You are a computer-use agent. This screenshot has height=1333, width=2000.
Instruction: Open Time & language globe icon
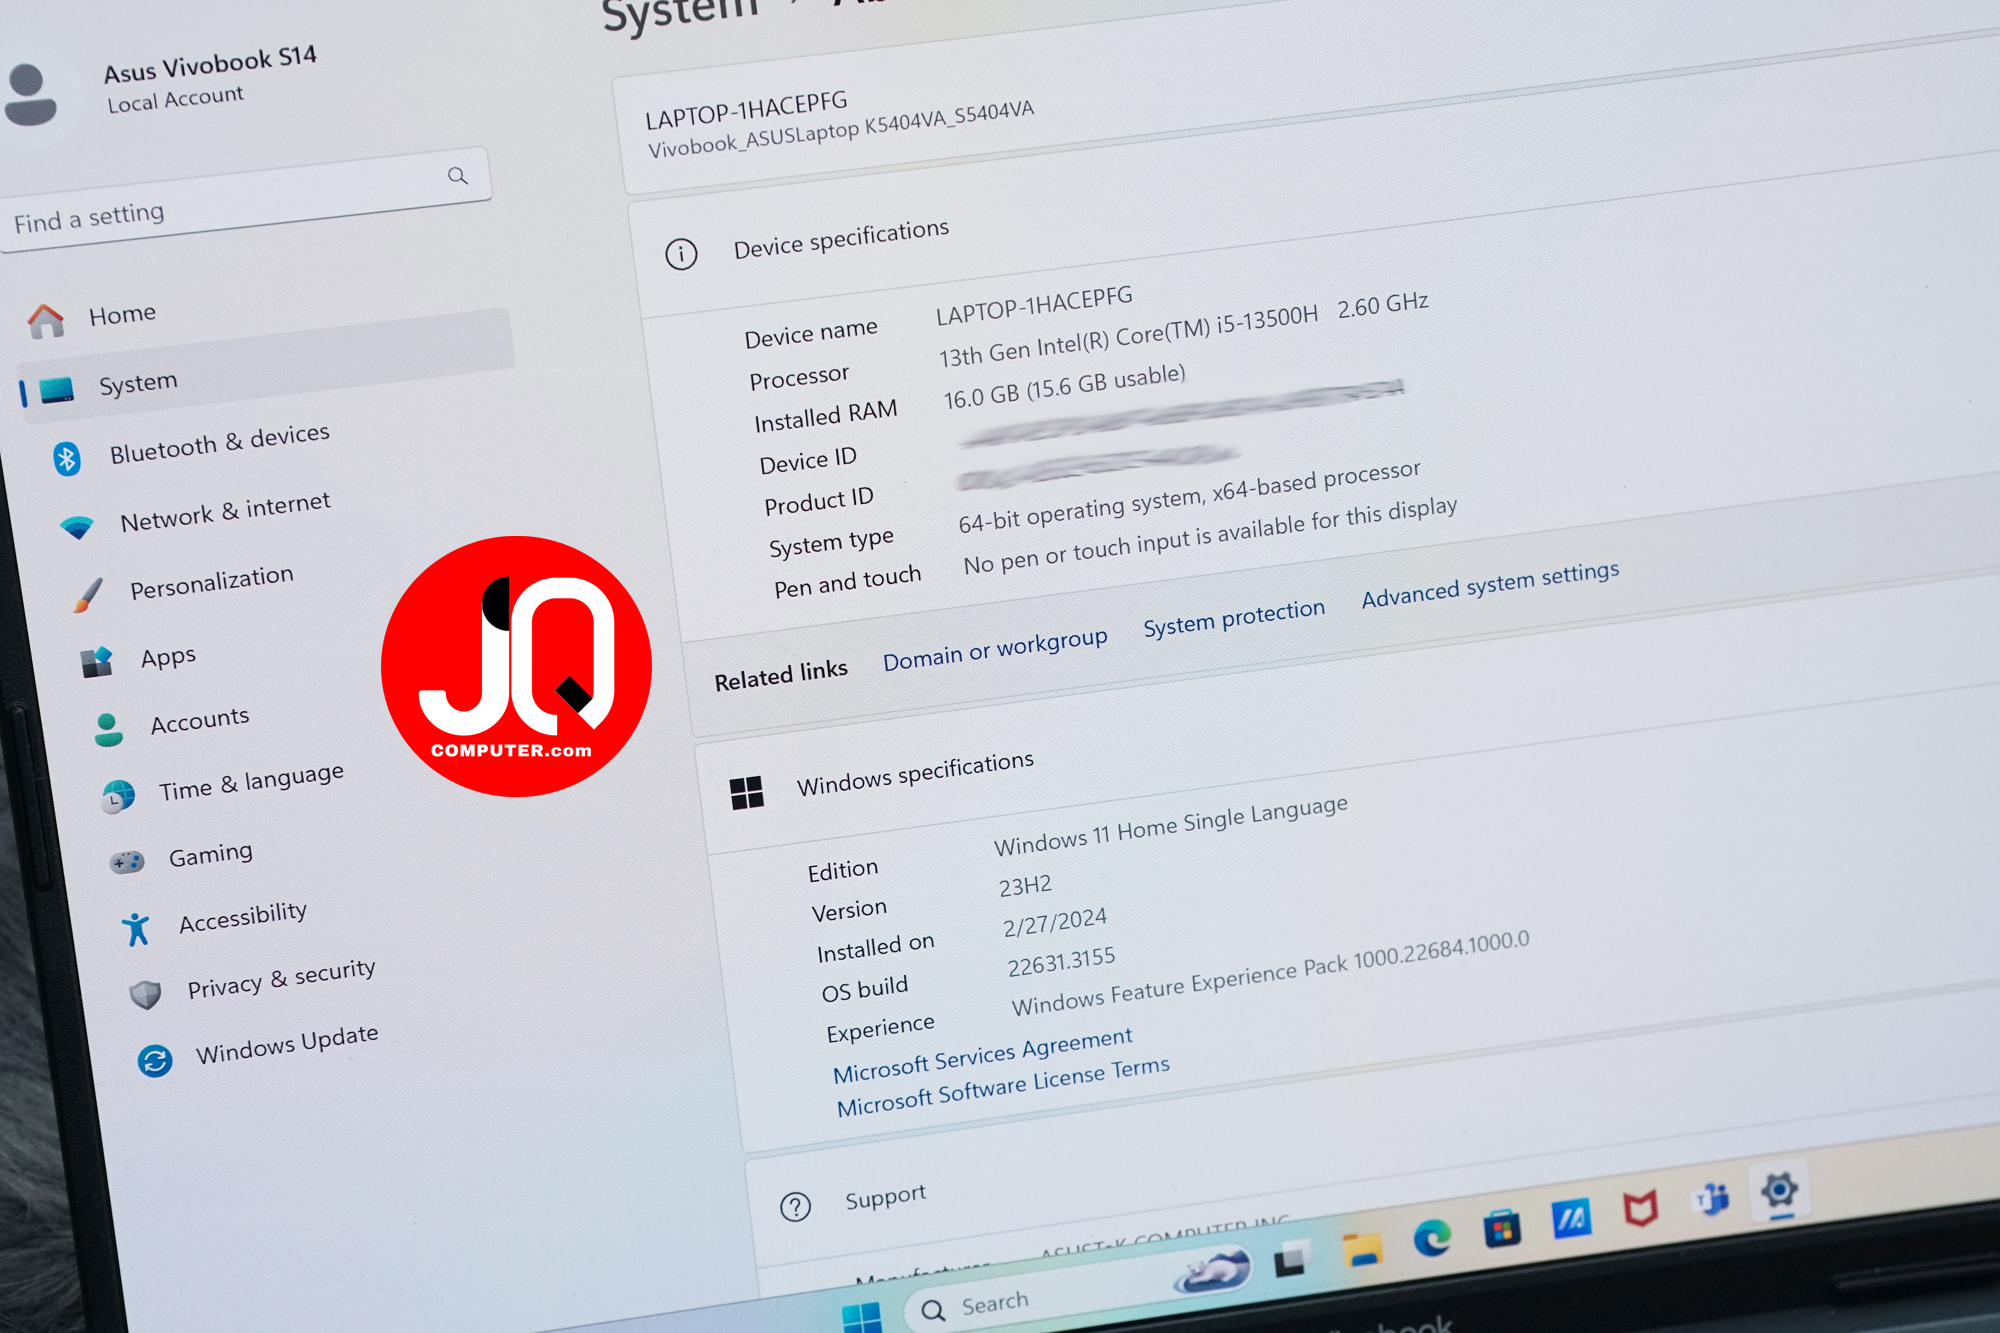click(118, 797)
